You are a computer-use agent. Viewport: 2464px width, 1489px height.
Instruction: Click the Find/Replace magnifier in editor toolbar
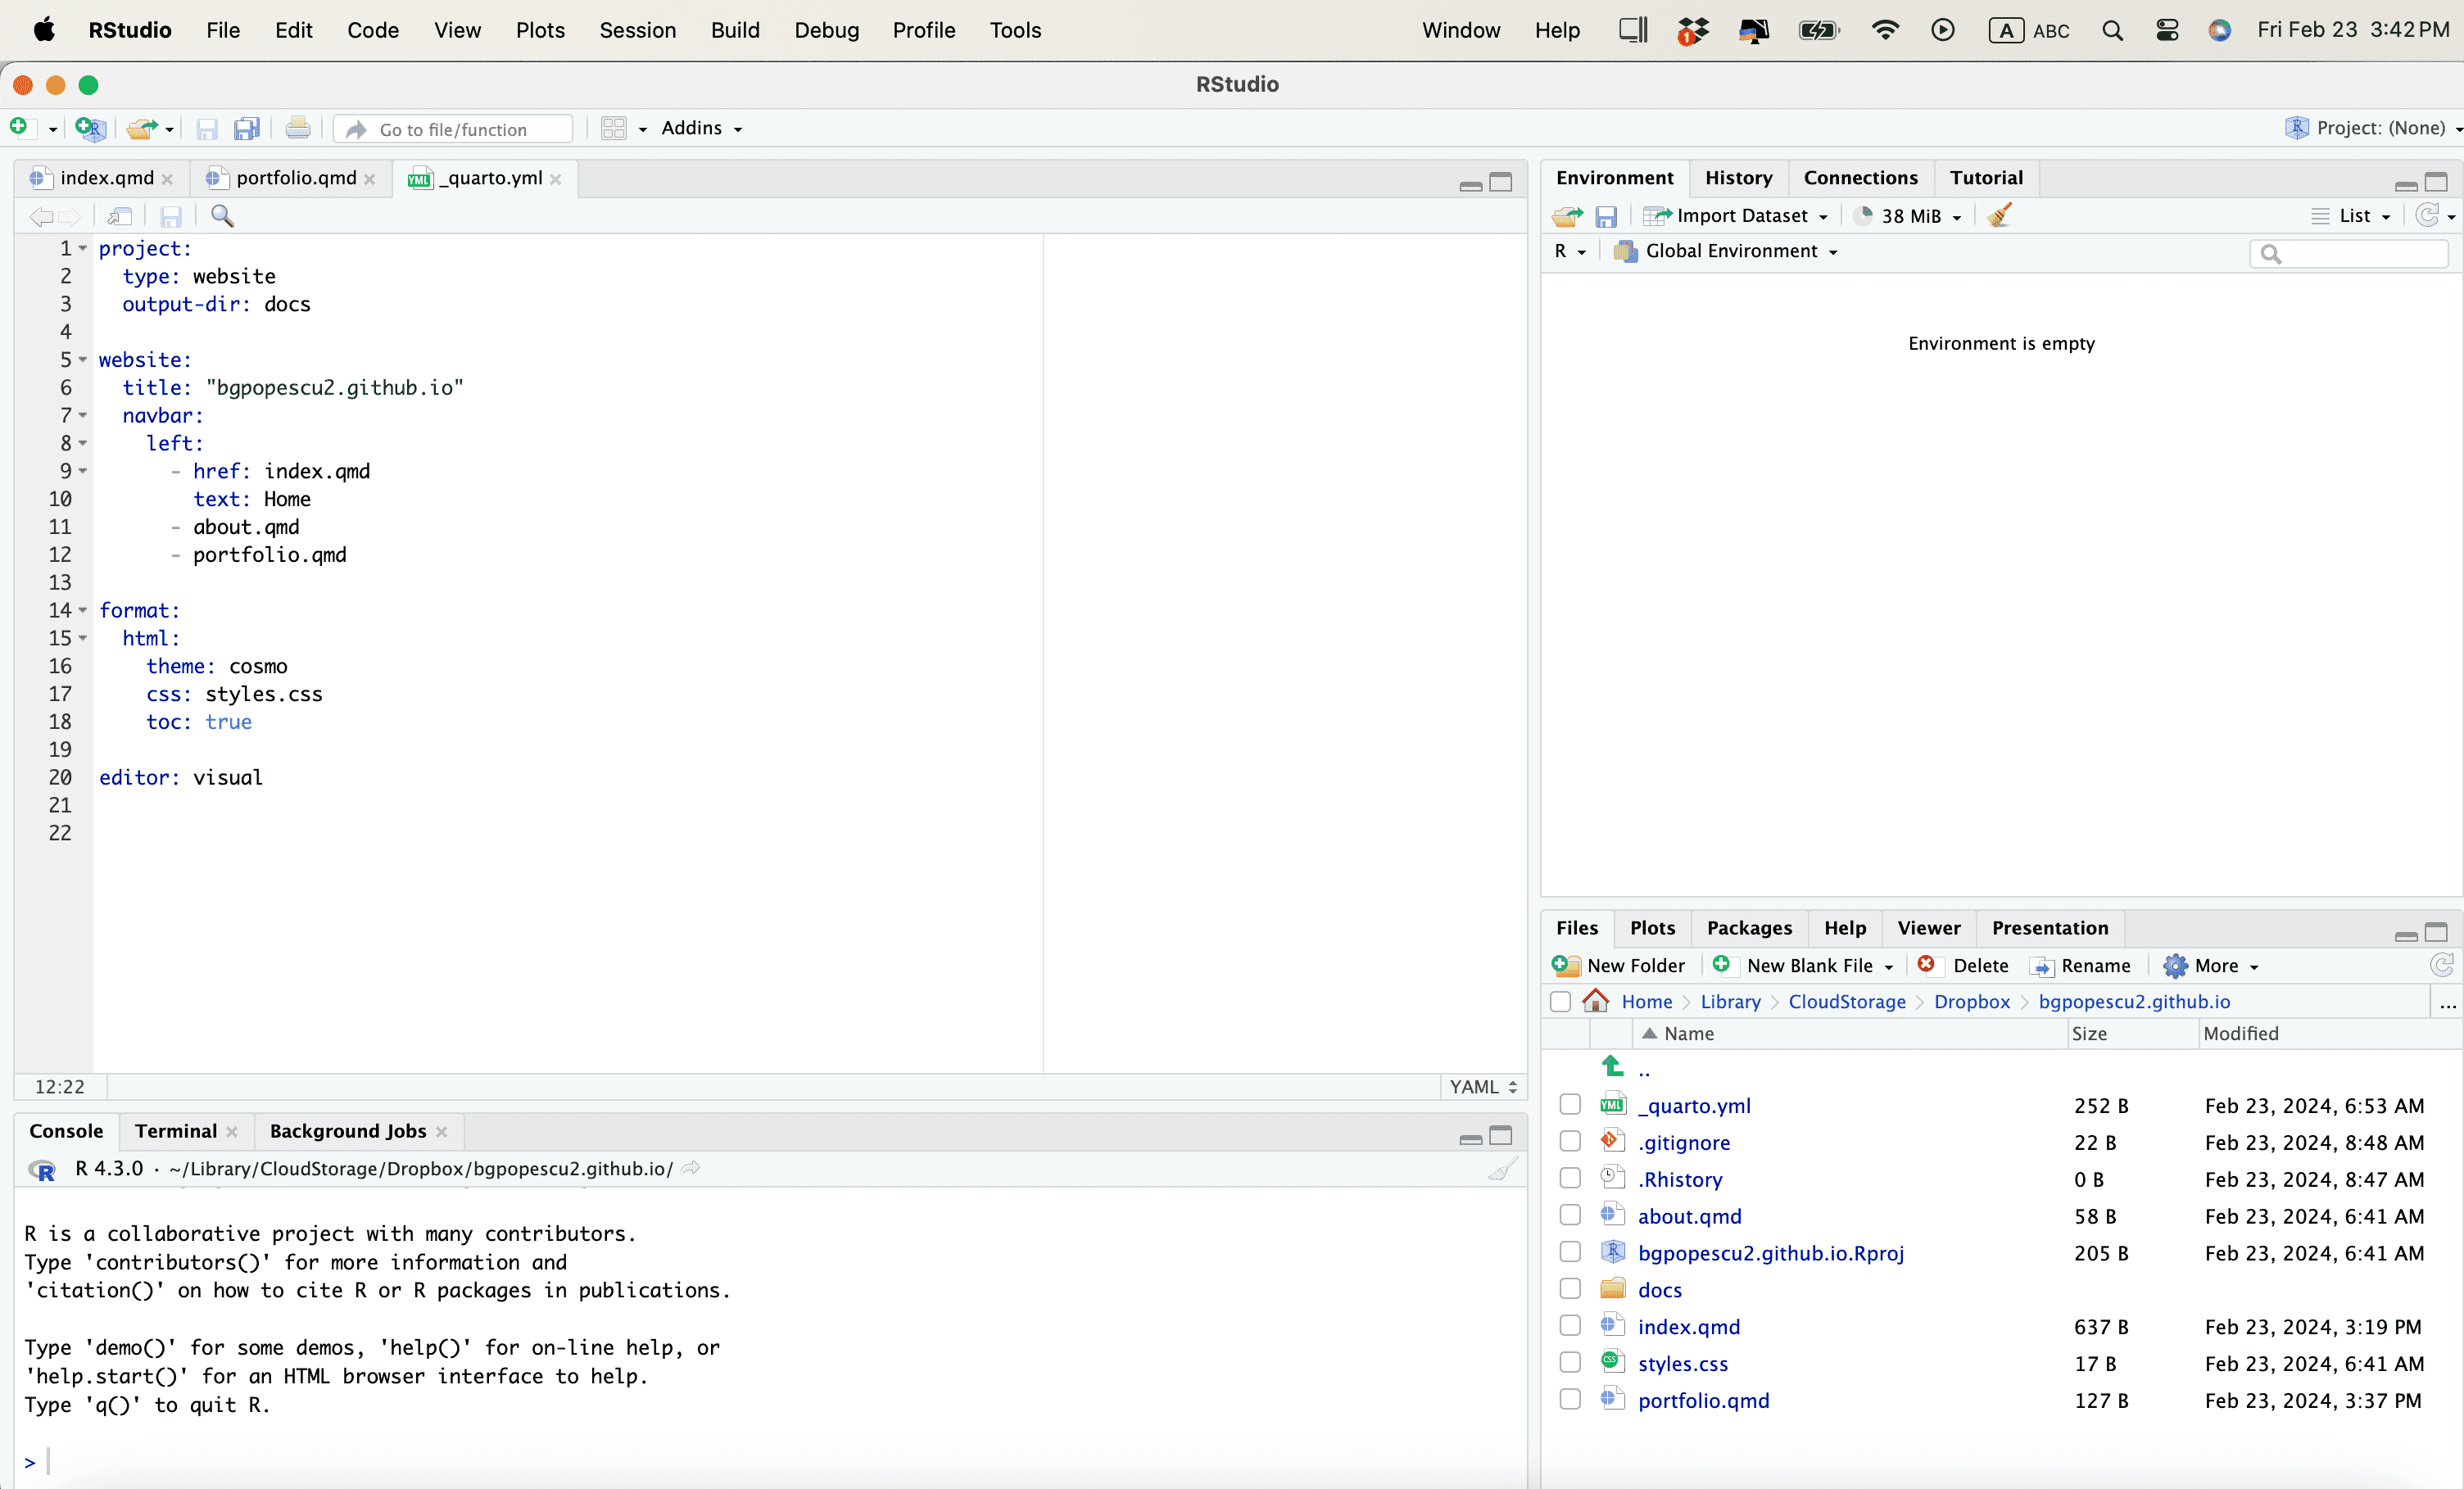click(222, 216)
